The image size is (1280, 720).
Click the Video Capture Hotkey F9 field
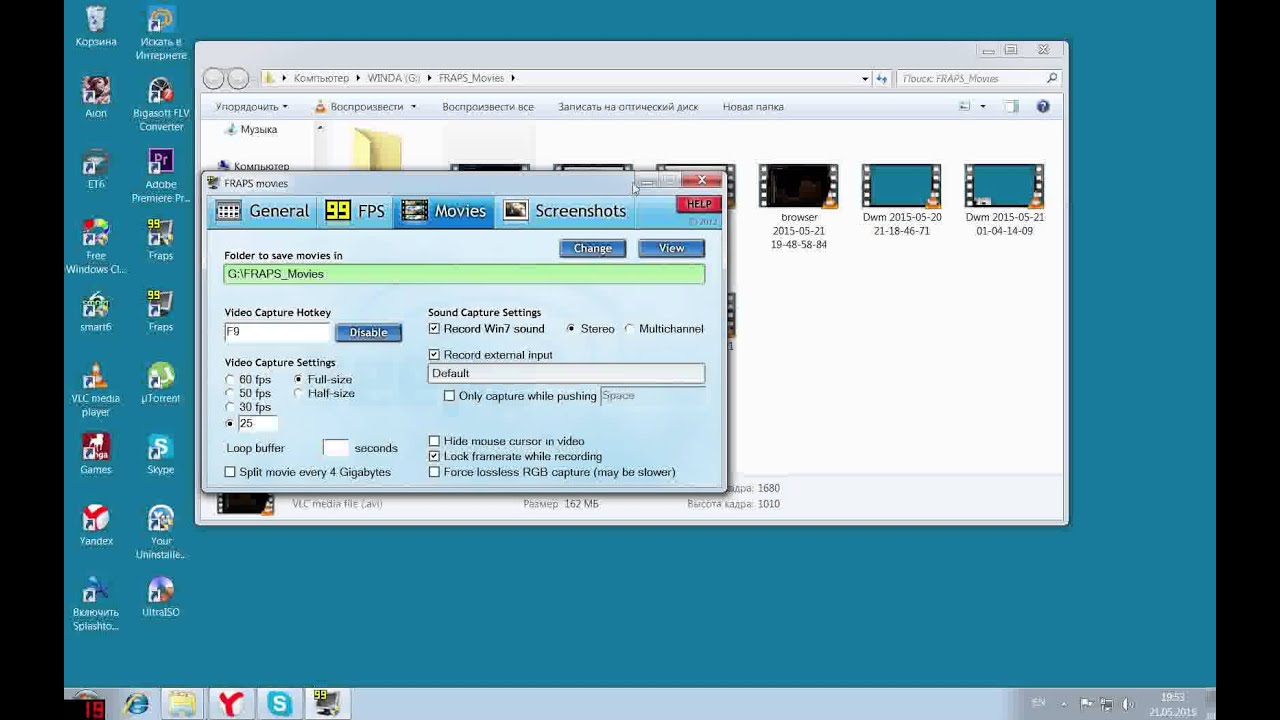click(x=277, y=332)
